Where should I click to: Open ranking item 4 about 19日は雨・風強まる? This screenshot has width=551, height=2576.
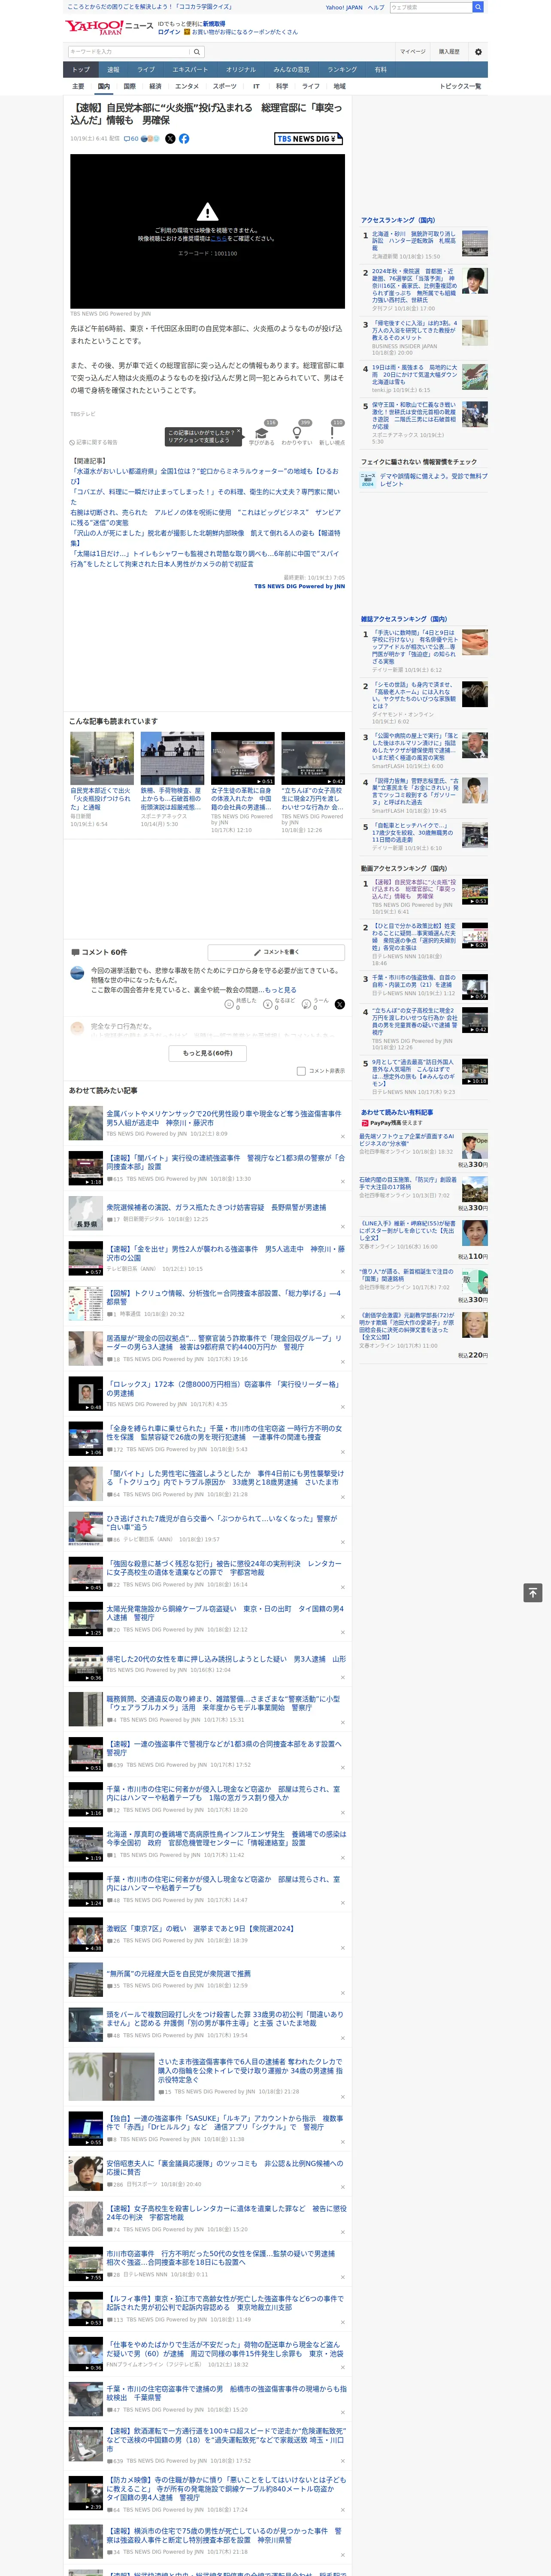[414, 375]
